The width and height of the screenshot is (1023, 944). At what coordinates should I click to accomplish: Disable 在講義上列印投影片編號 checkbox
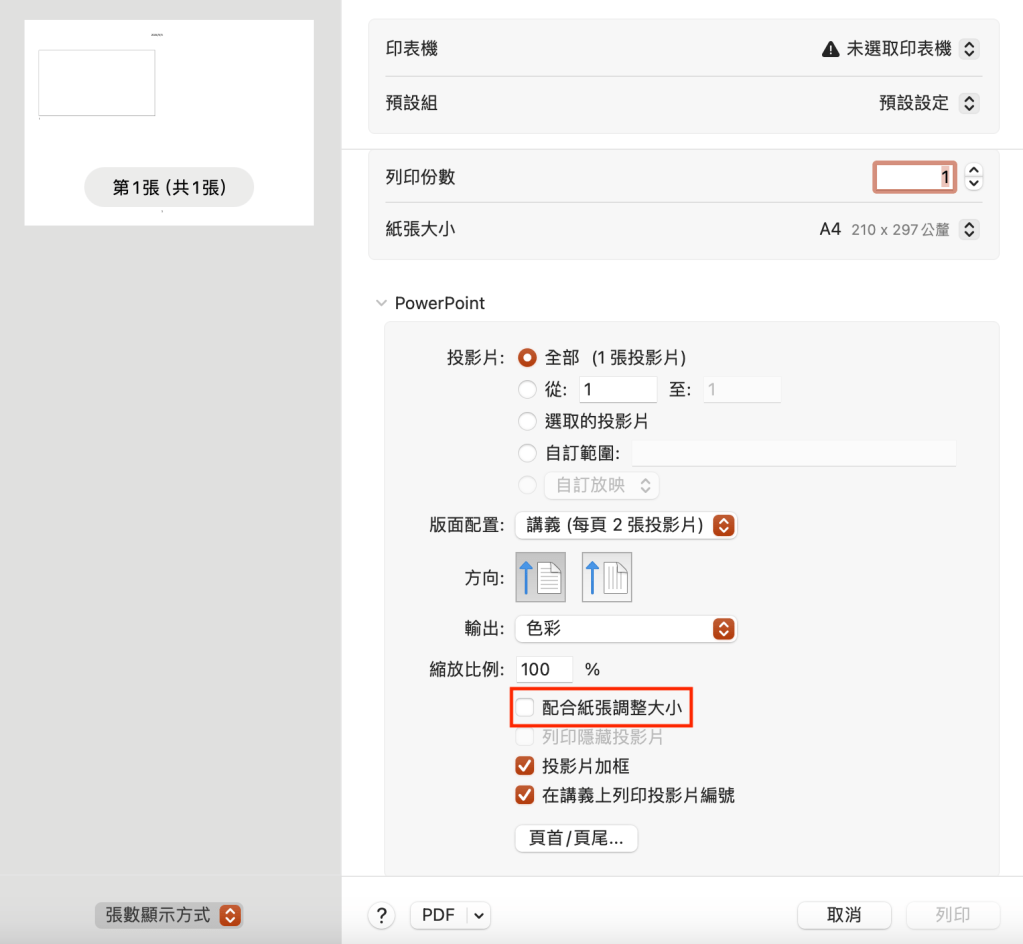click(525, 796)
